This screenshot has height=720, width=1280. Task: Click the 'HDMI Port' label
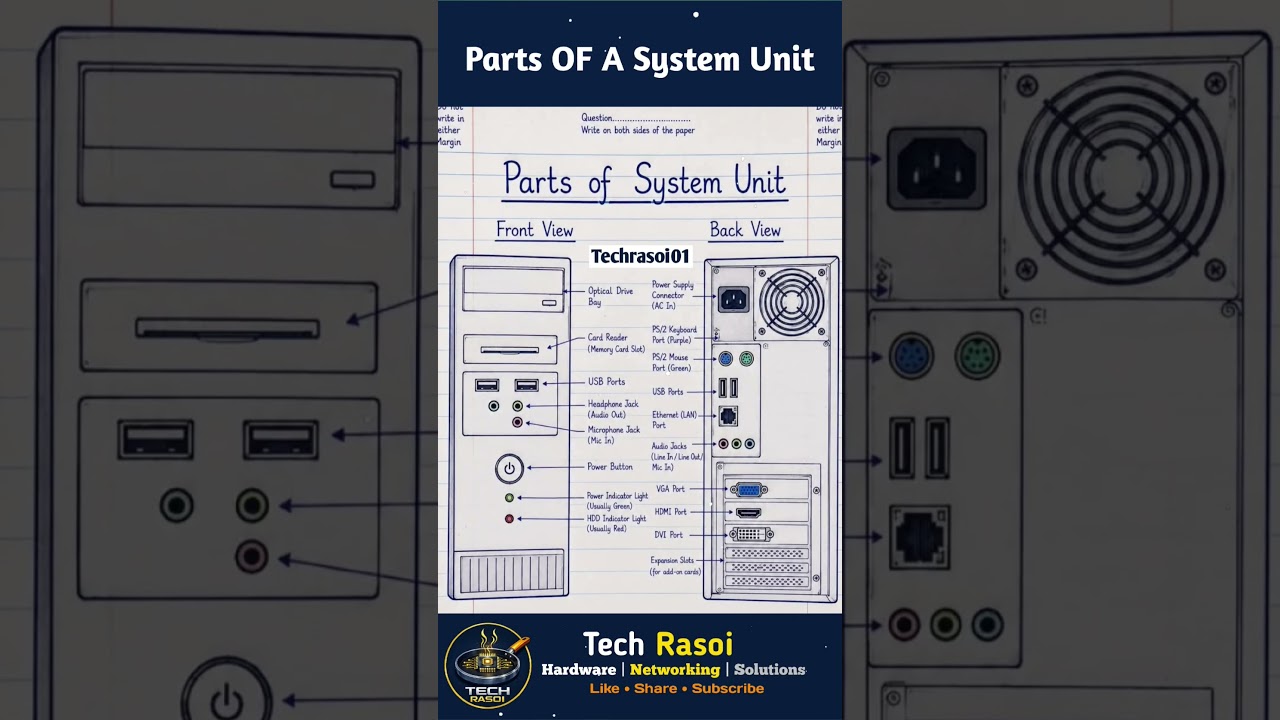point(671,512)
